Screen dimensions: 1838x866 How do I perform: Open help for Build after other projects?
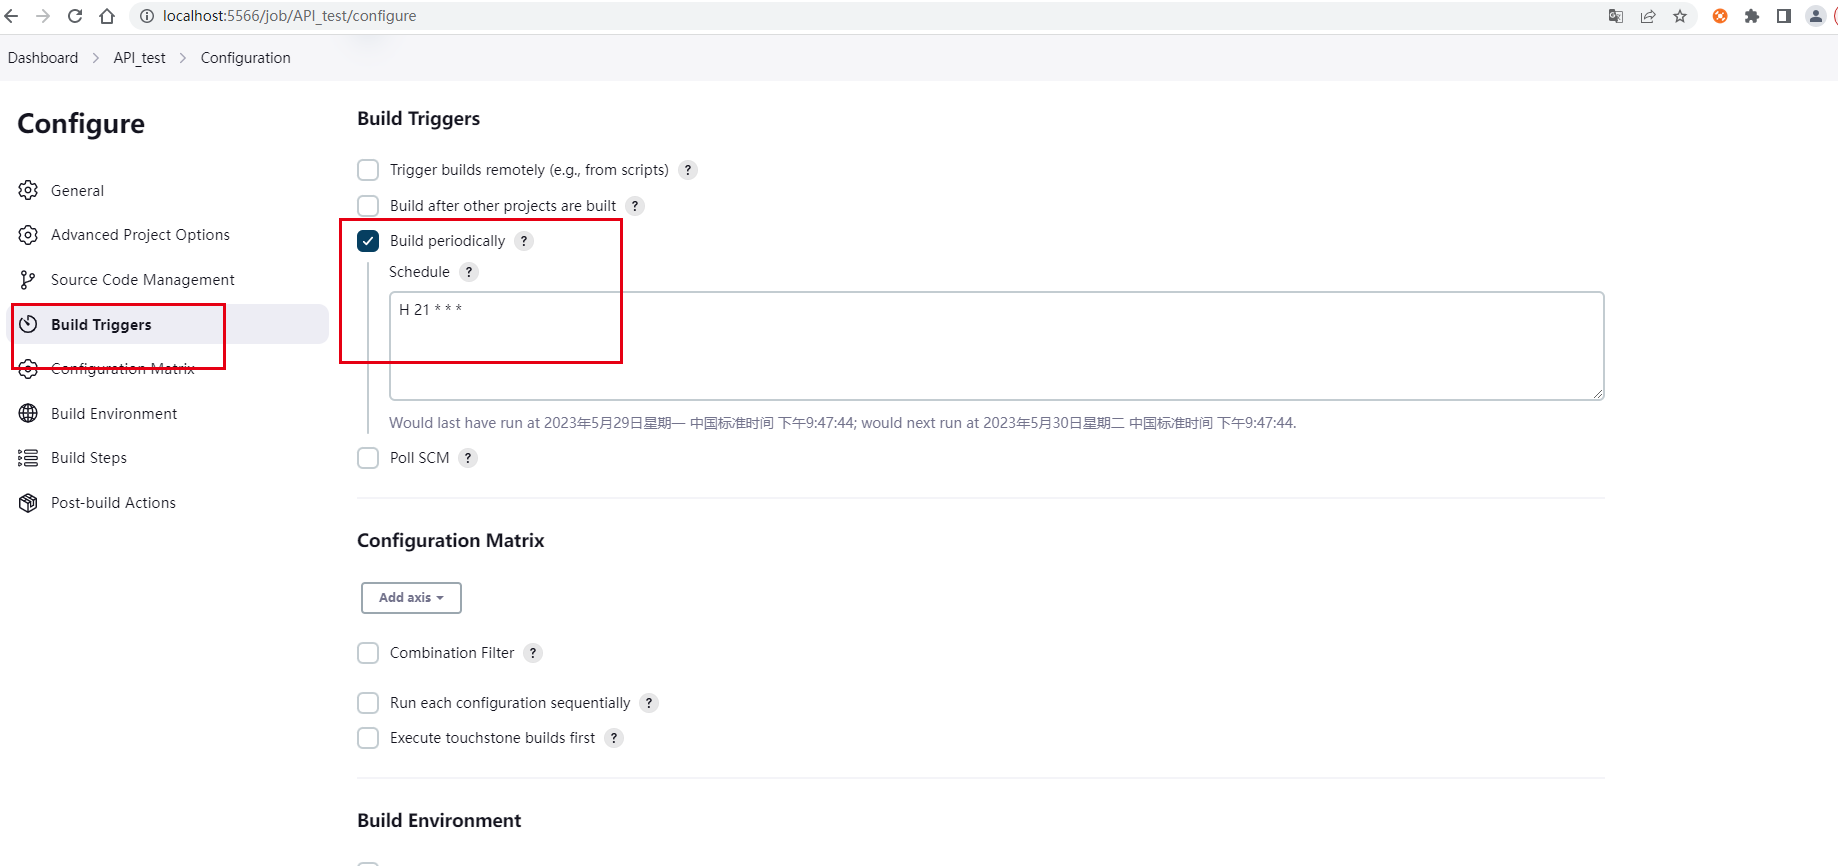point(635,206)
